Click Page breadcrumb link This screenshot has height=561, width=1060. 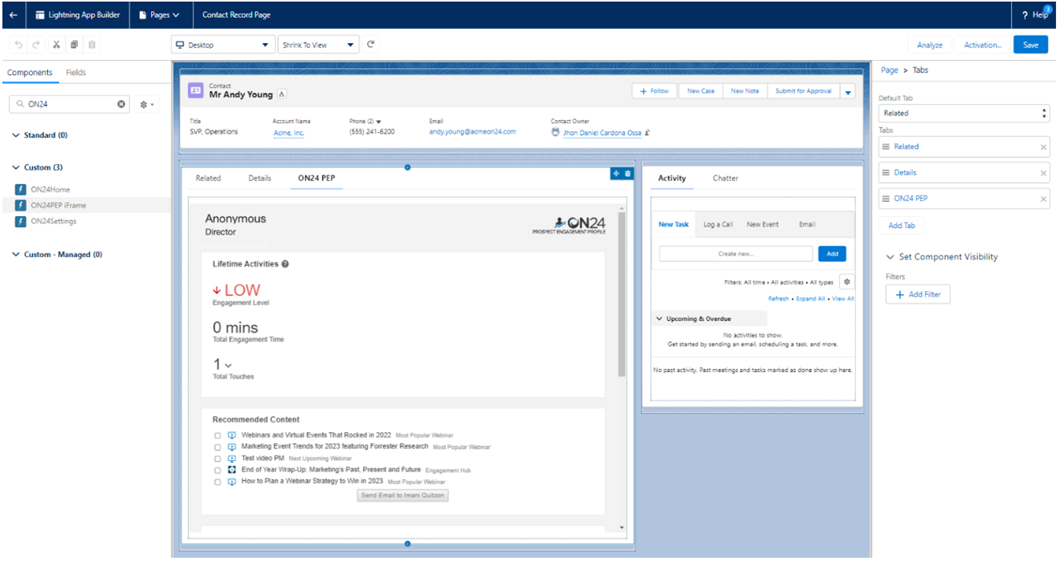tap(889, 70)
